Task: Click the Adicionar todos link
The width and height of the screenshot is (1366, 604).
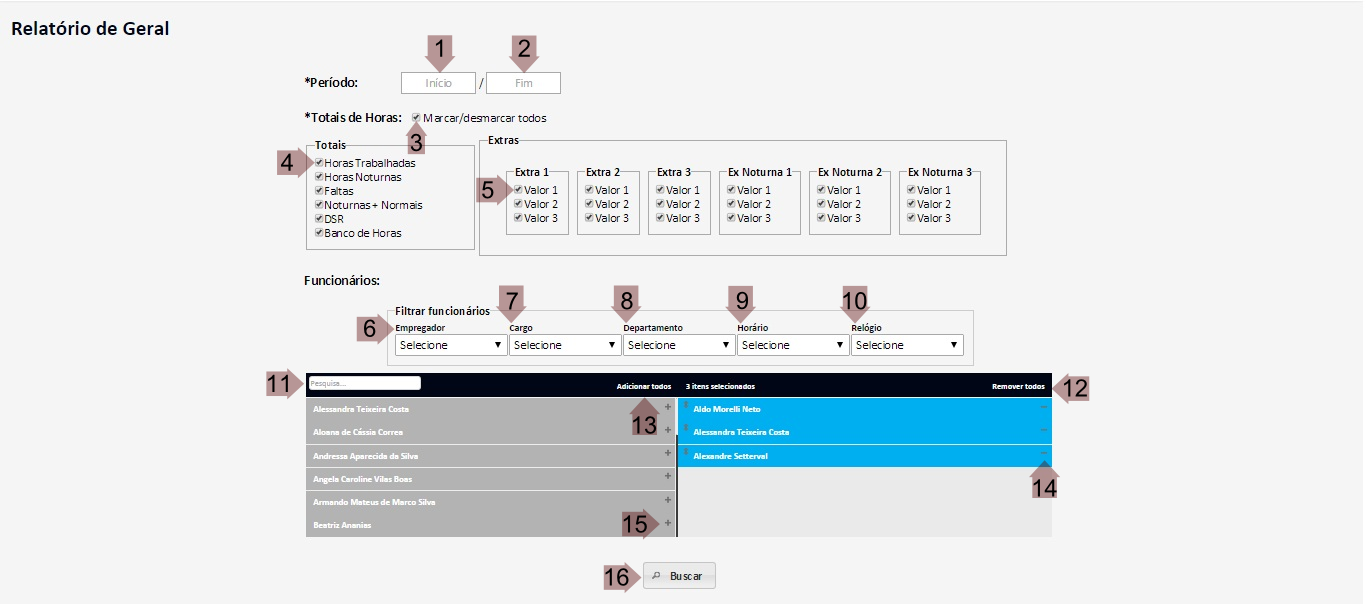Action: coord(643,386)
